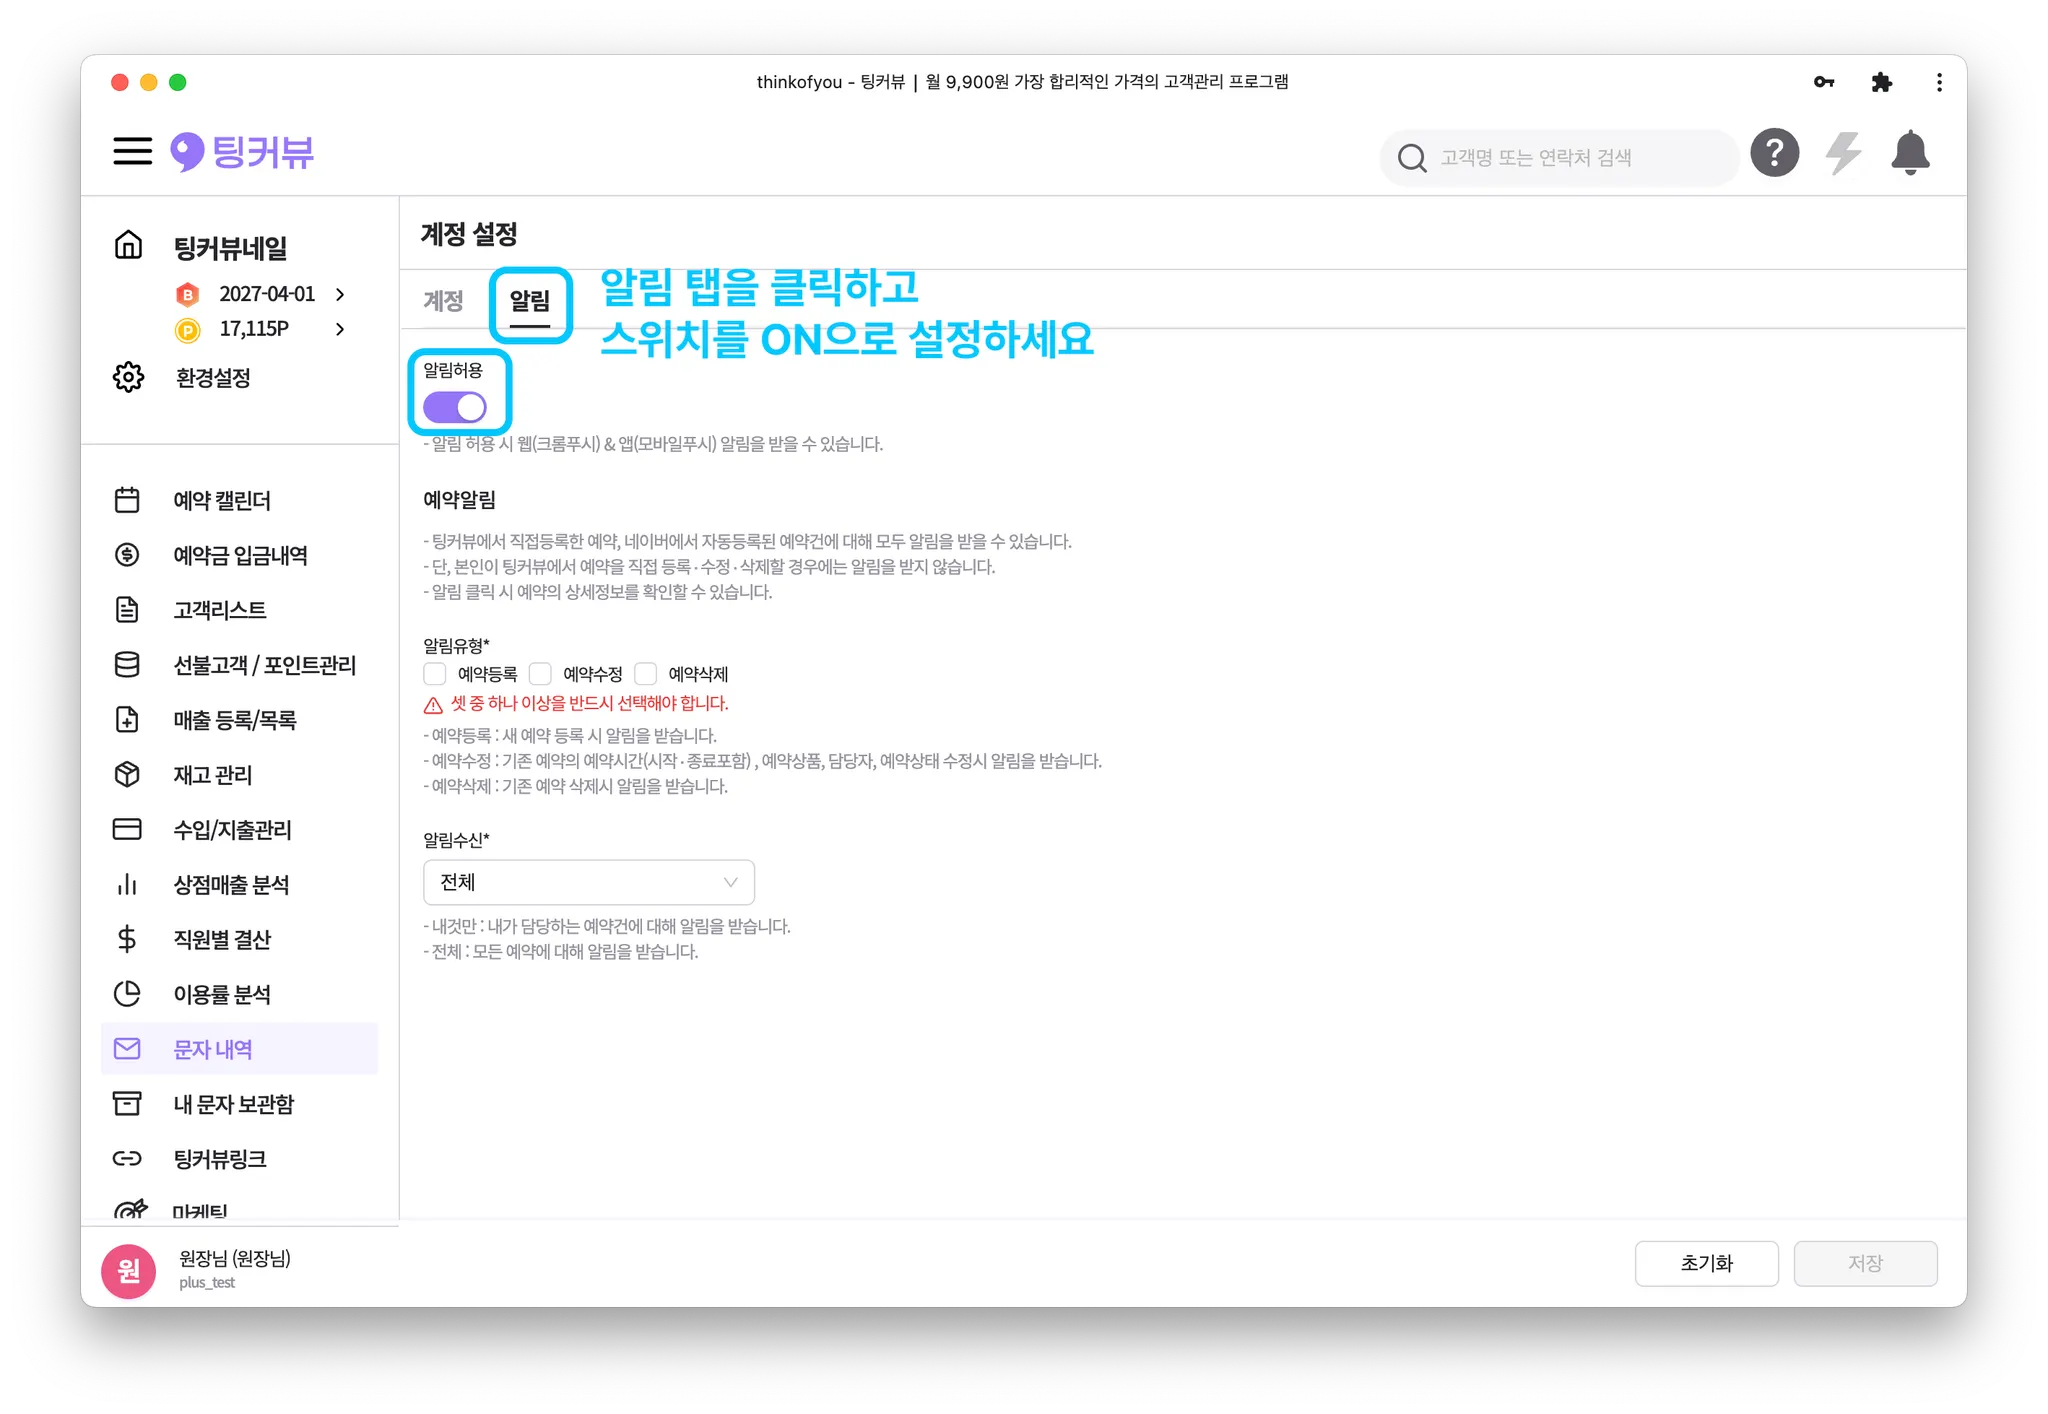The height and width of the screenshot is (1414, 2048).
Task: Open 재고 관리 box icon
Action: tap(127, 774)
